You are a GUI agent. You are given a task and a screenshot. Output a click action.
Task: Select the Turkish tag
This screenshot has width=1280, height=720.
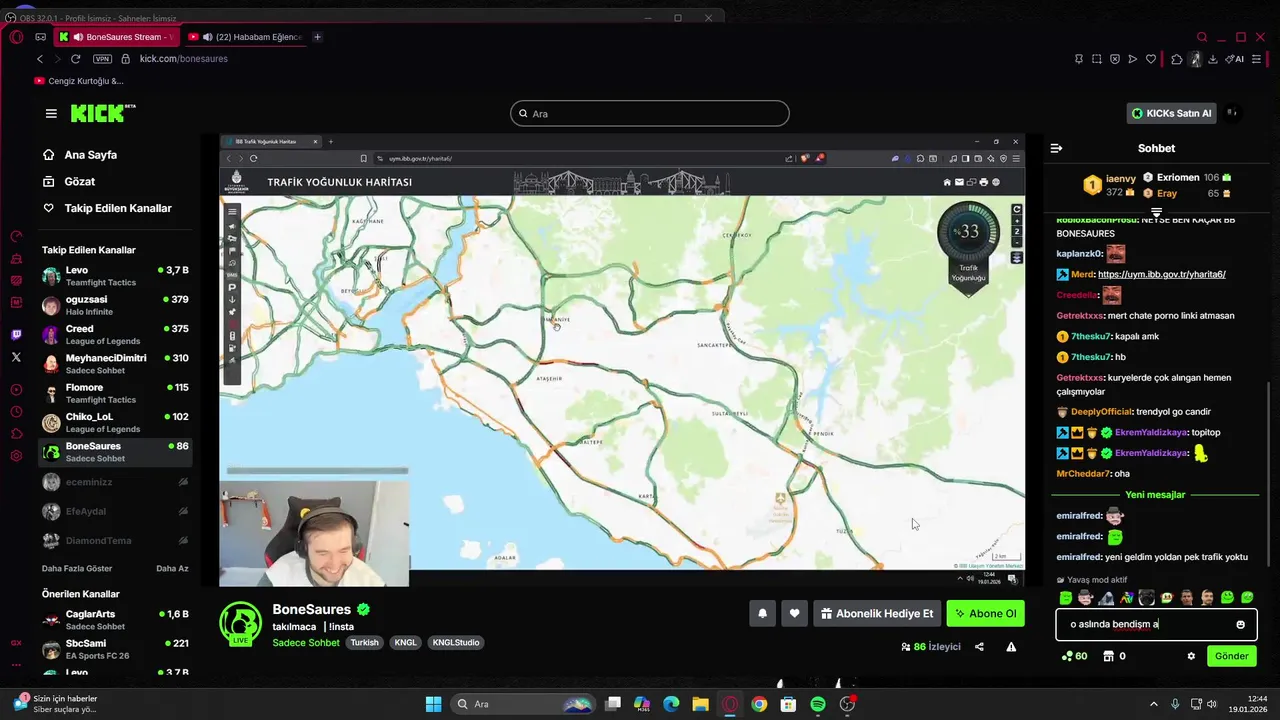(x=364, y=643)
